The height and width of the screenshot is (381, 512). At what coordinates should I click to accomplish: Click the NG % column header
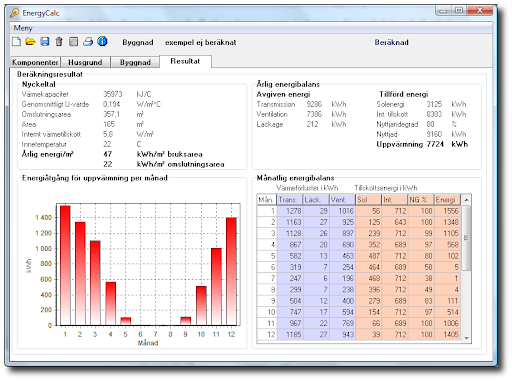(421, 200)
